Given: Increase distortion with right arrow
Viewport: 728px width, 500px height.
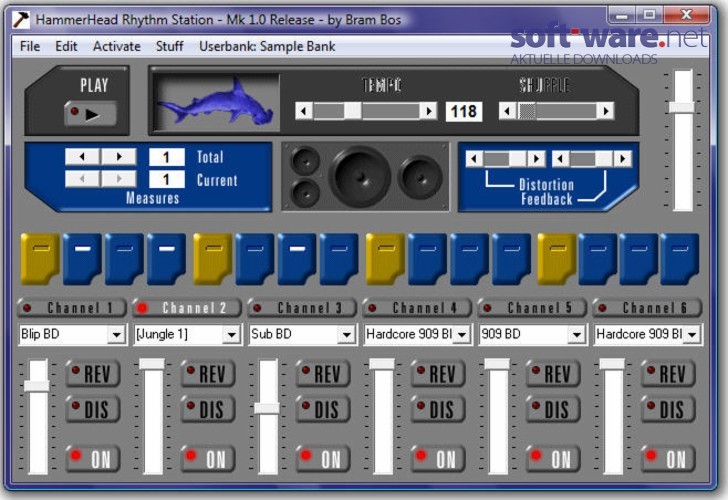Looking at the screenshot, I should tap(536, 159).
